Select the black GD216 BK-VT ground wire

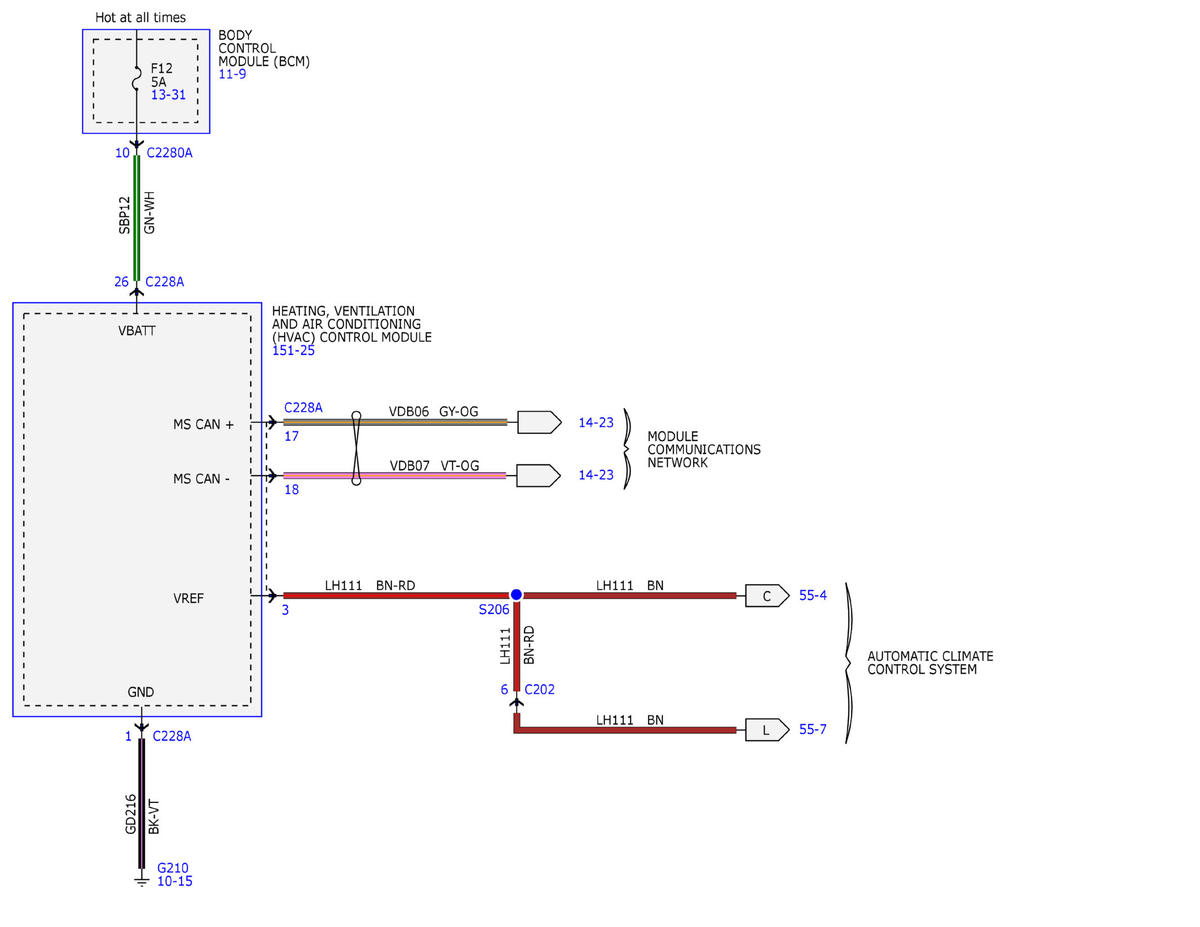[x=141, y=805]
